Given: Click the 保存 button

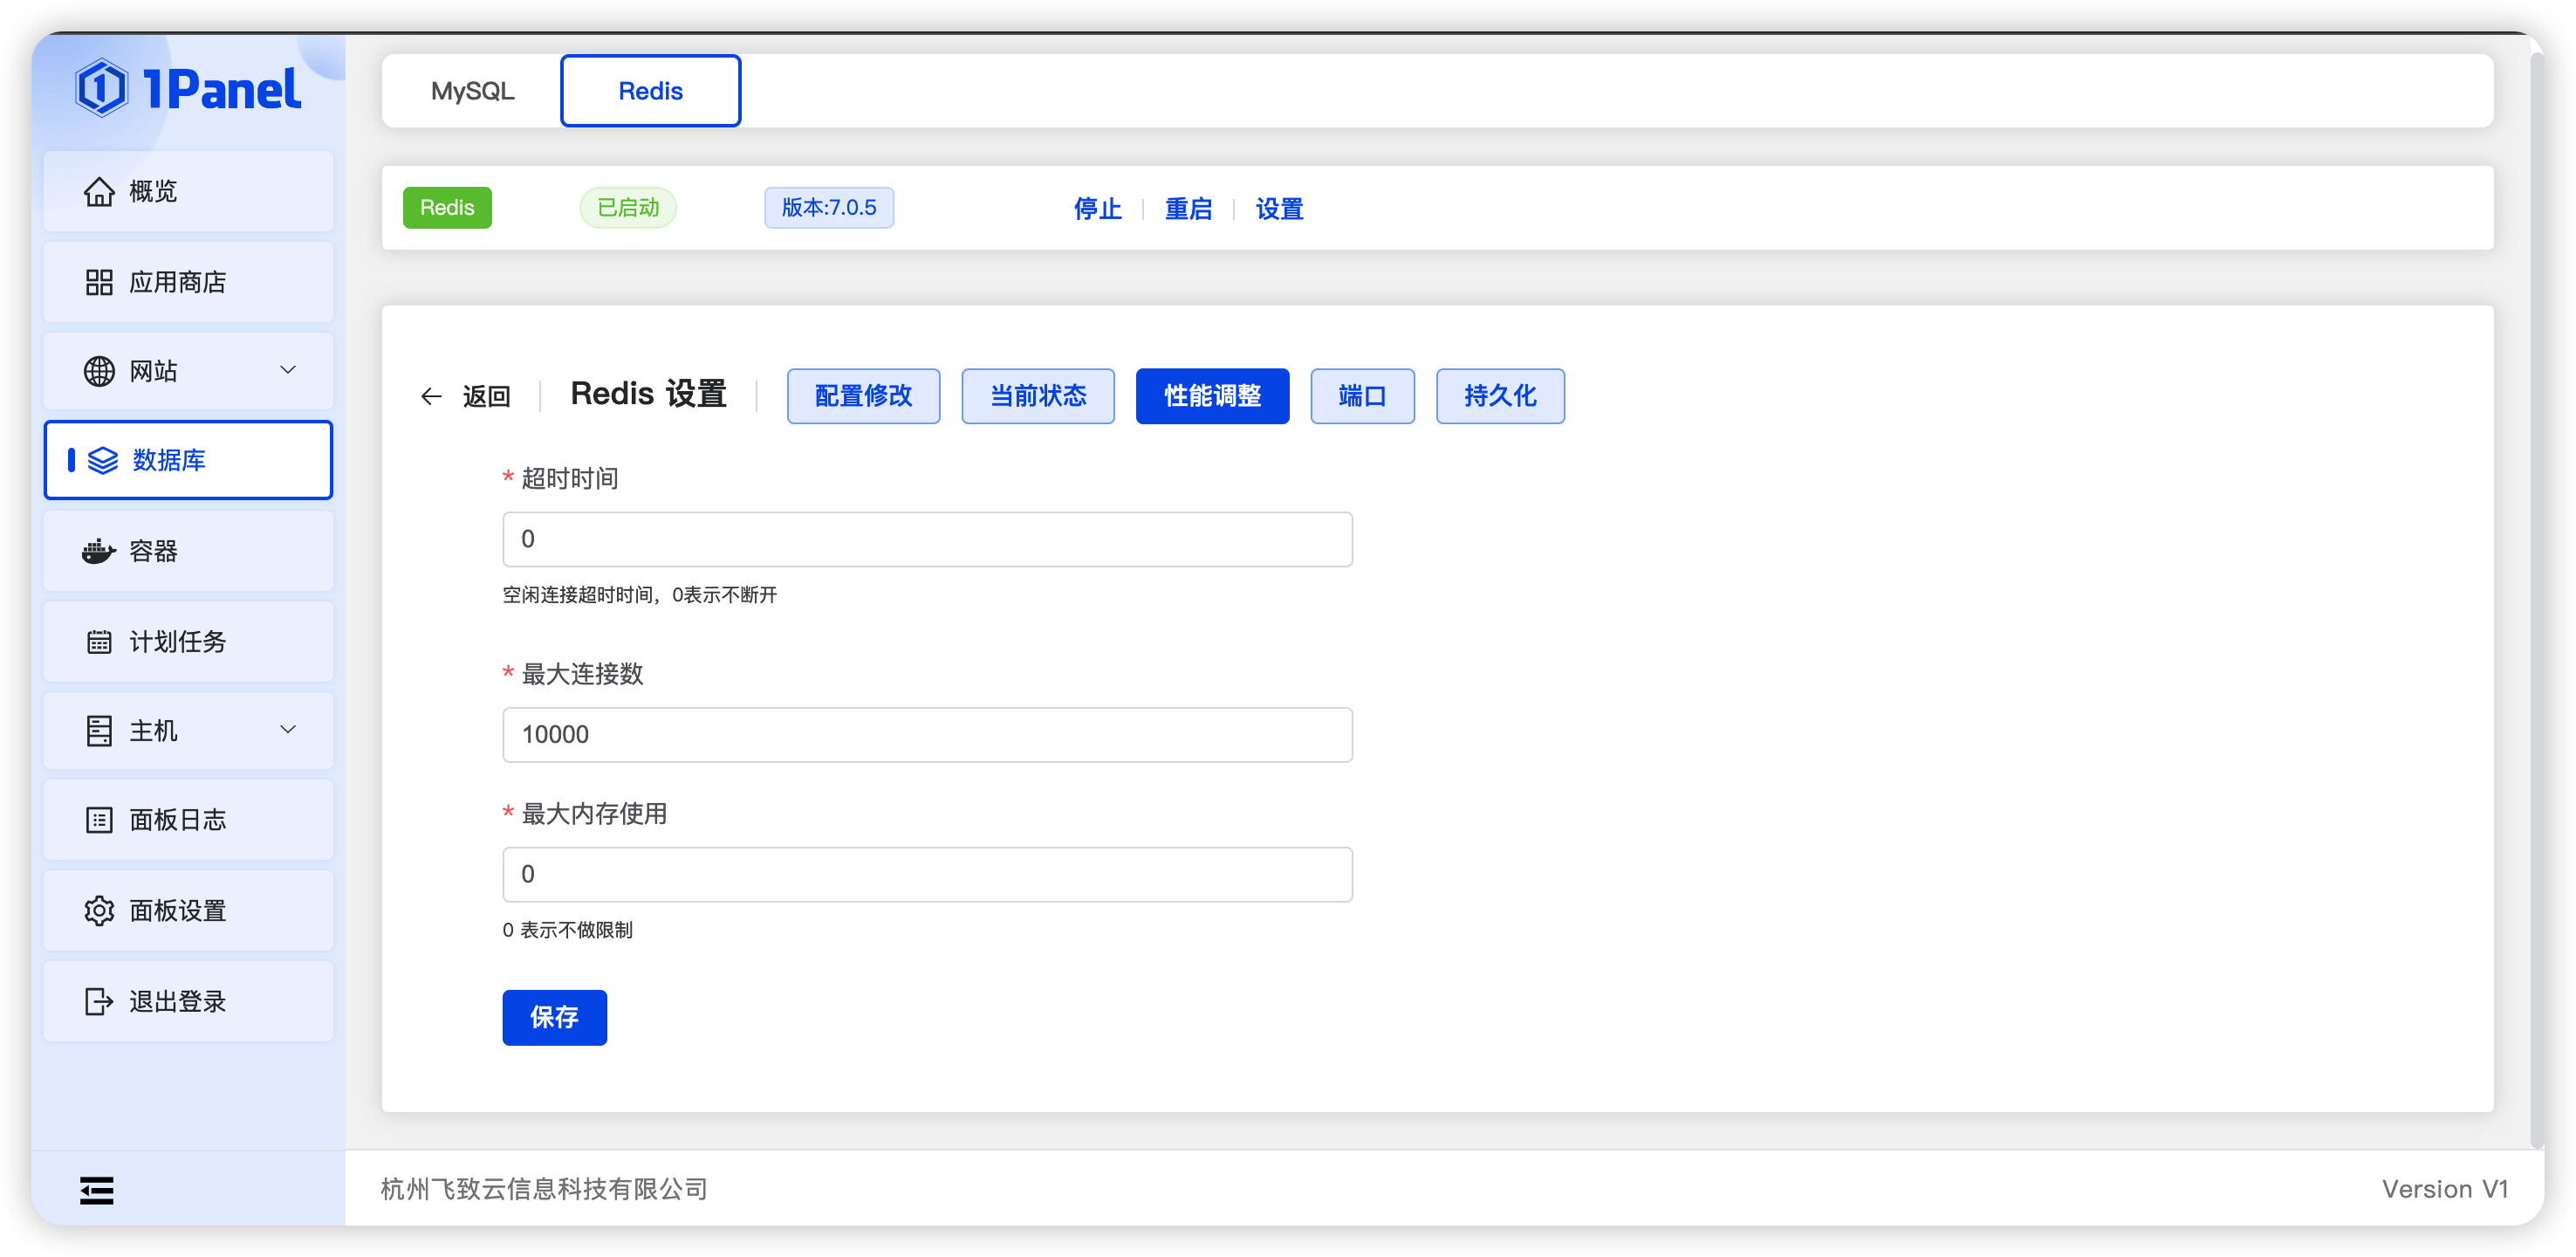Looking at the screenshot, I should (x=554, y=1017).
